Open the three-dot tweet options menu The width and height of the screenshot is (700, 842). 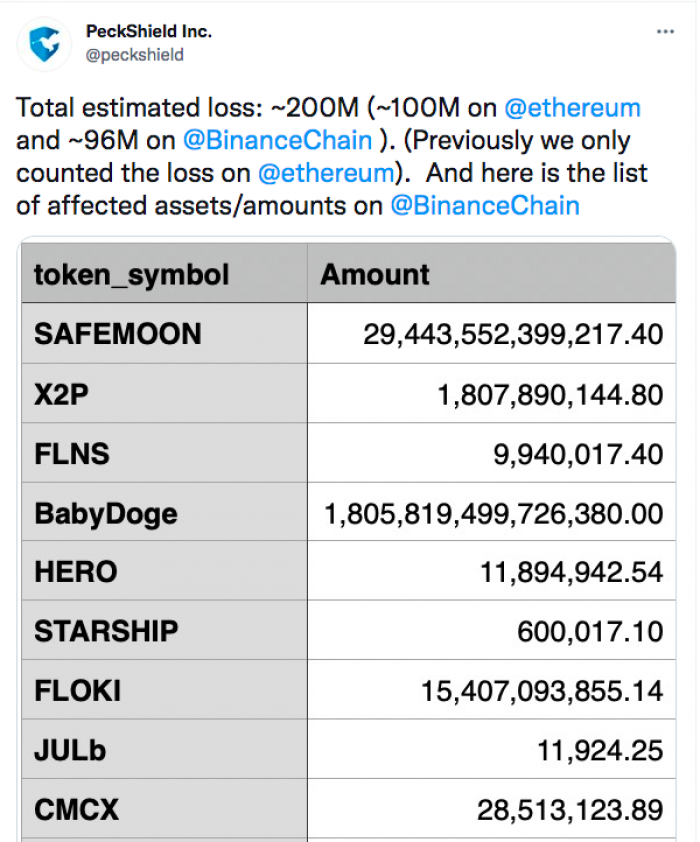pos(665,32)
